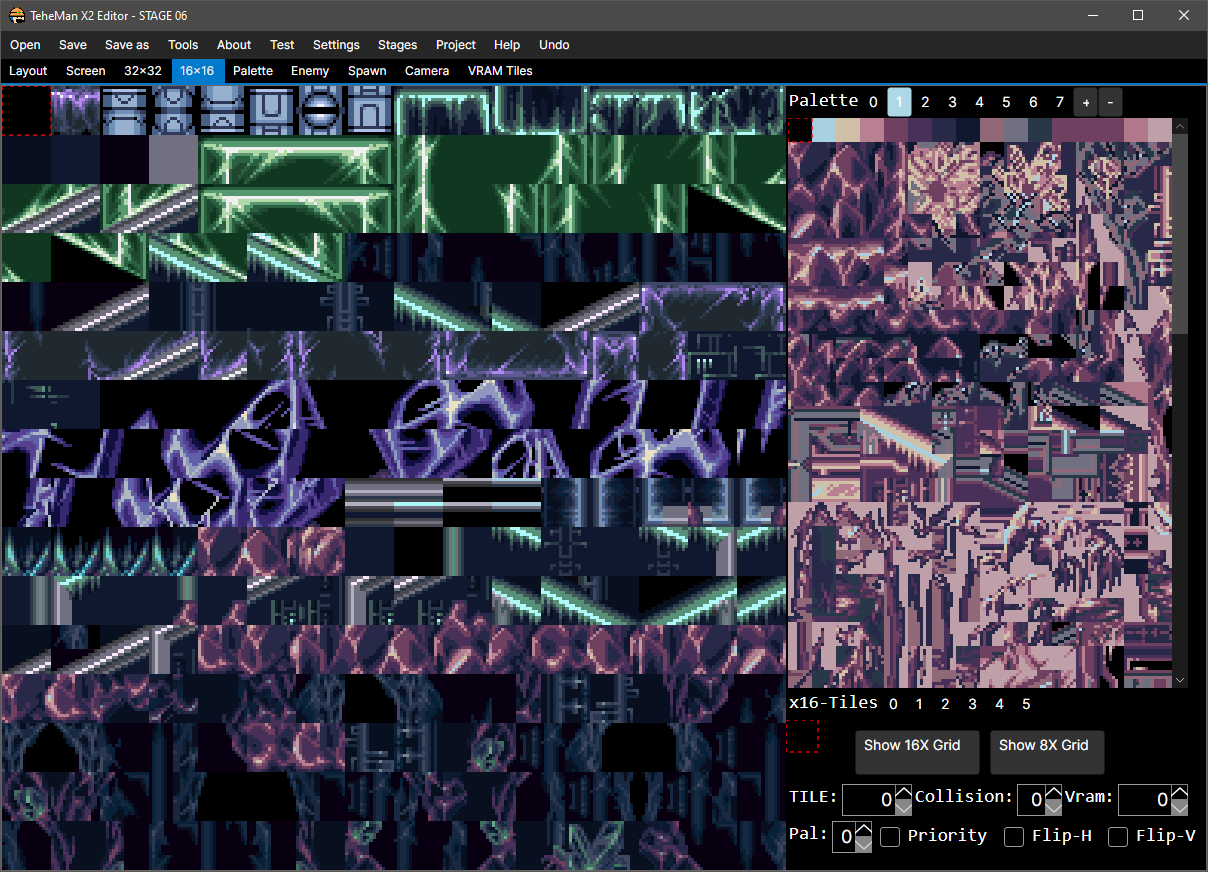Image resolution: width=1208 pixels, height=872 pixels.
Task: Select palette number 3
Action: tap(952, 102)
